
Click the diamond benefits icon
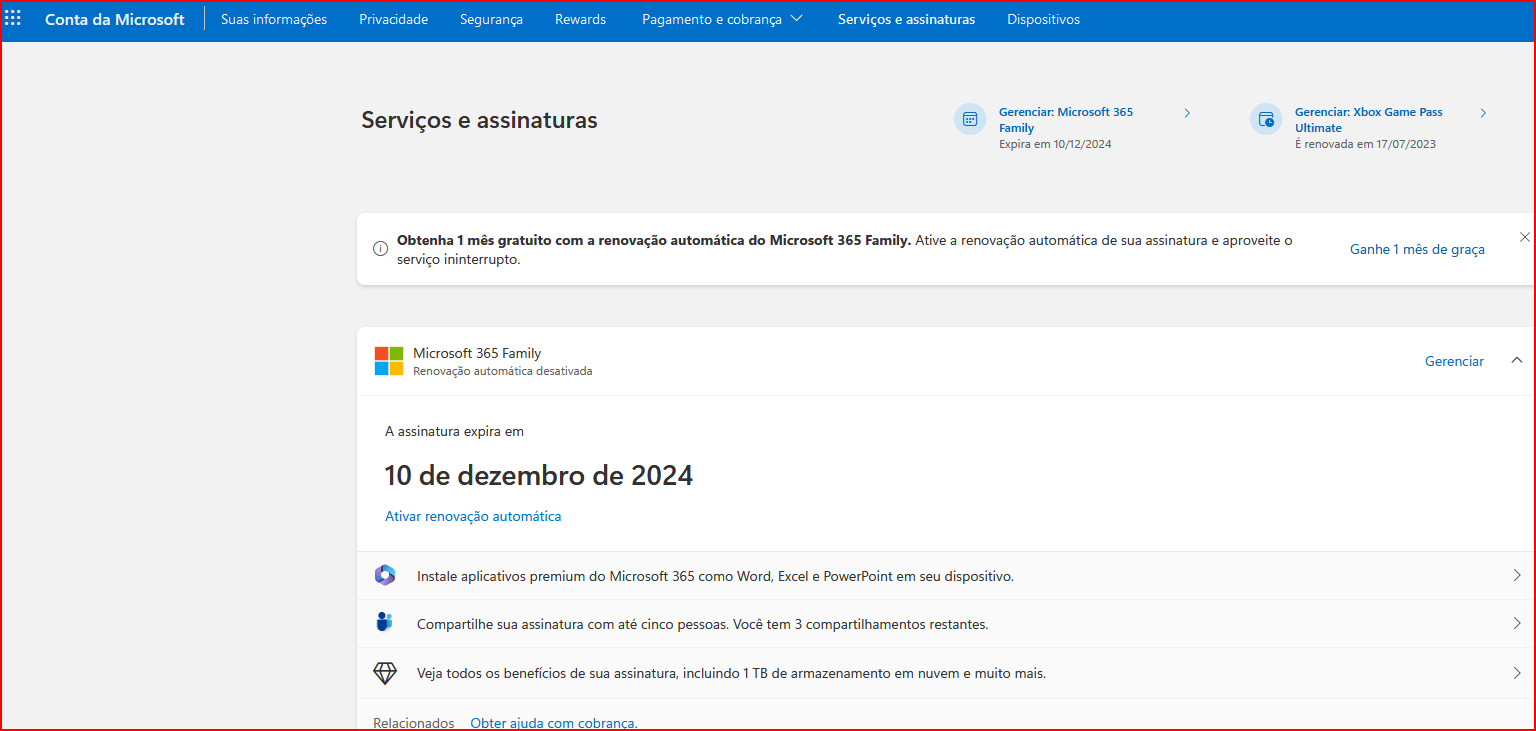pyautogui.click(x=385, y=673)
